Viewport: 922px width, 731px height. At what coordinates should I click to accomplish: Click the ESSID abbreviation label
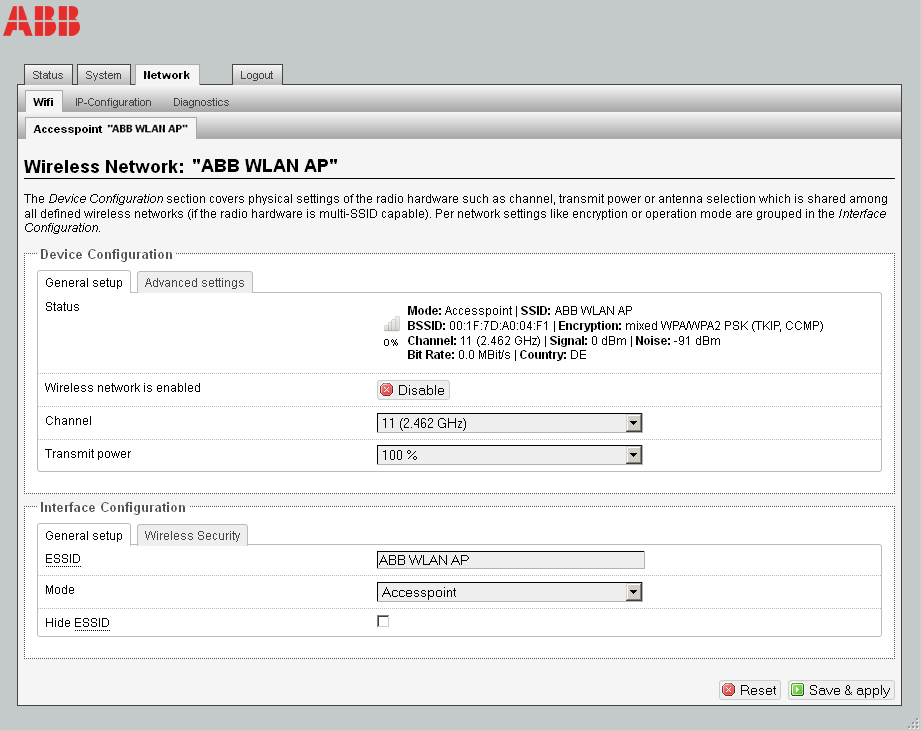click(63, 559)
